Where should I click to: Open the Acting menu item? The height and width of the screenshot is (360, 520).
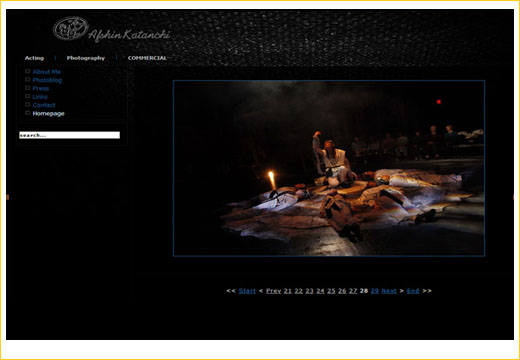pyautogui.click(x=34, y=58)
